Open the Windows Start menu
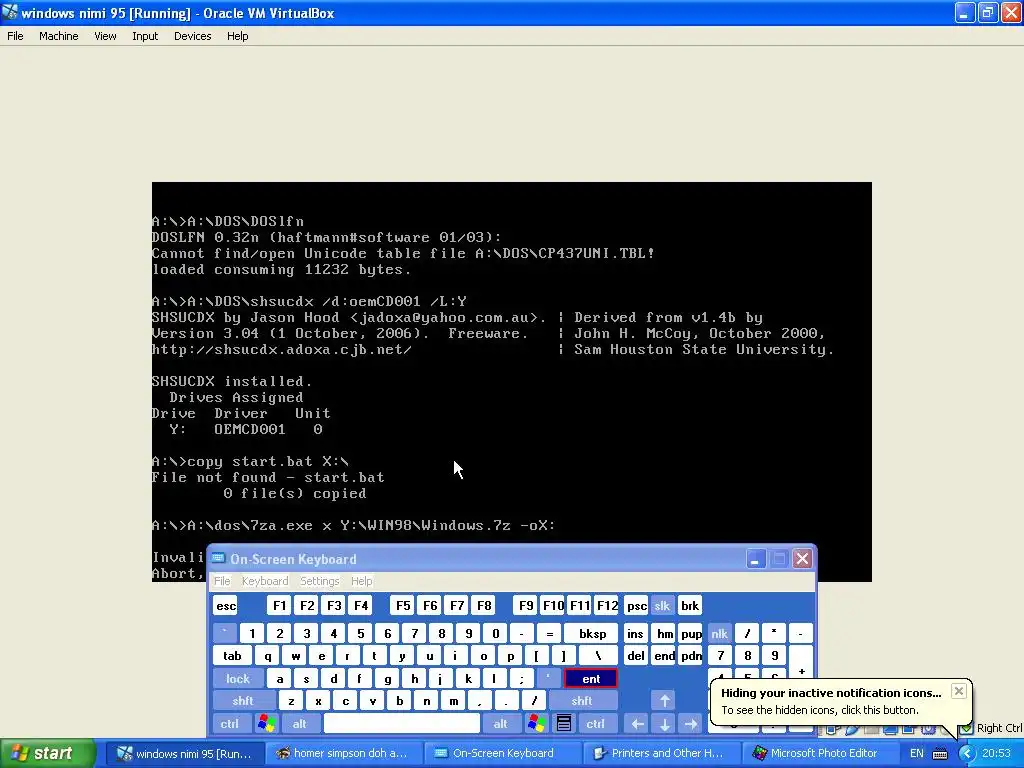The image size is (1024, 768). (47, 754)
